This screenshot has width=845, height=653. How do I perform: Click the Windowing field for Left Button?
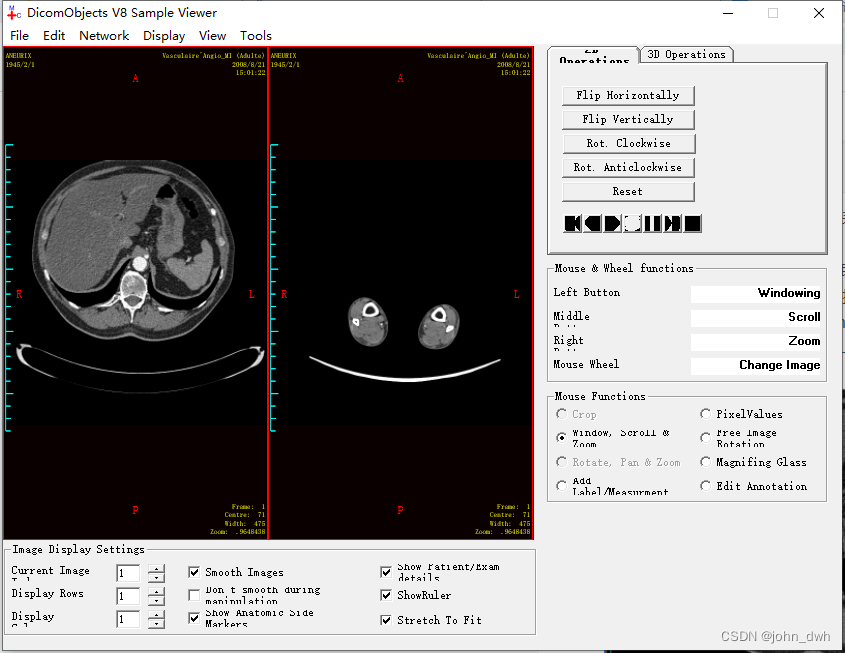point(756,293)
